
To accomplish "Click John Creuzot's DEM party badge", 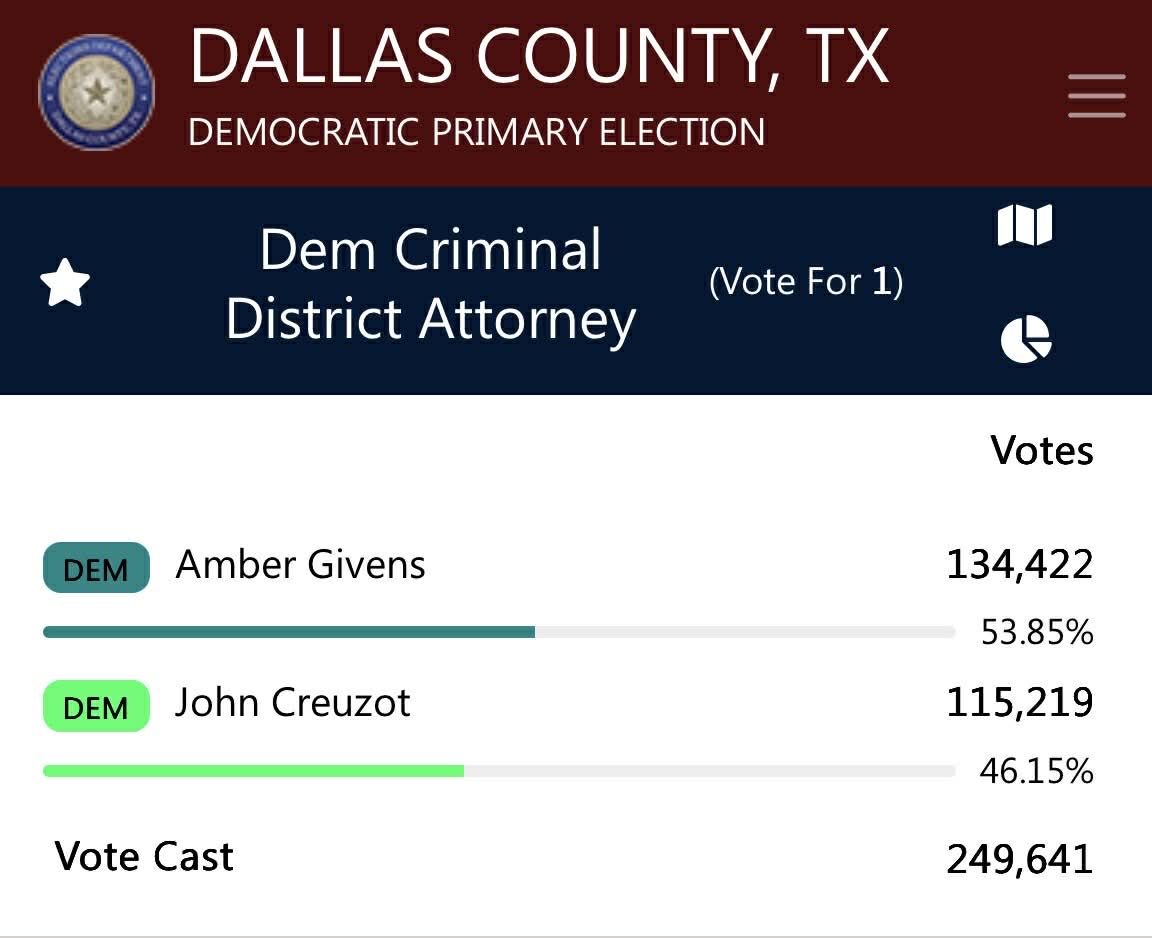I will 96,706.
